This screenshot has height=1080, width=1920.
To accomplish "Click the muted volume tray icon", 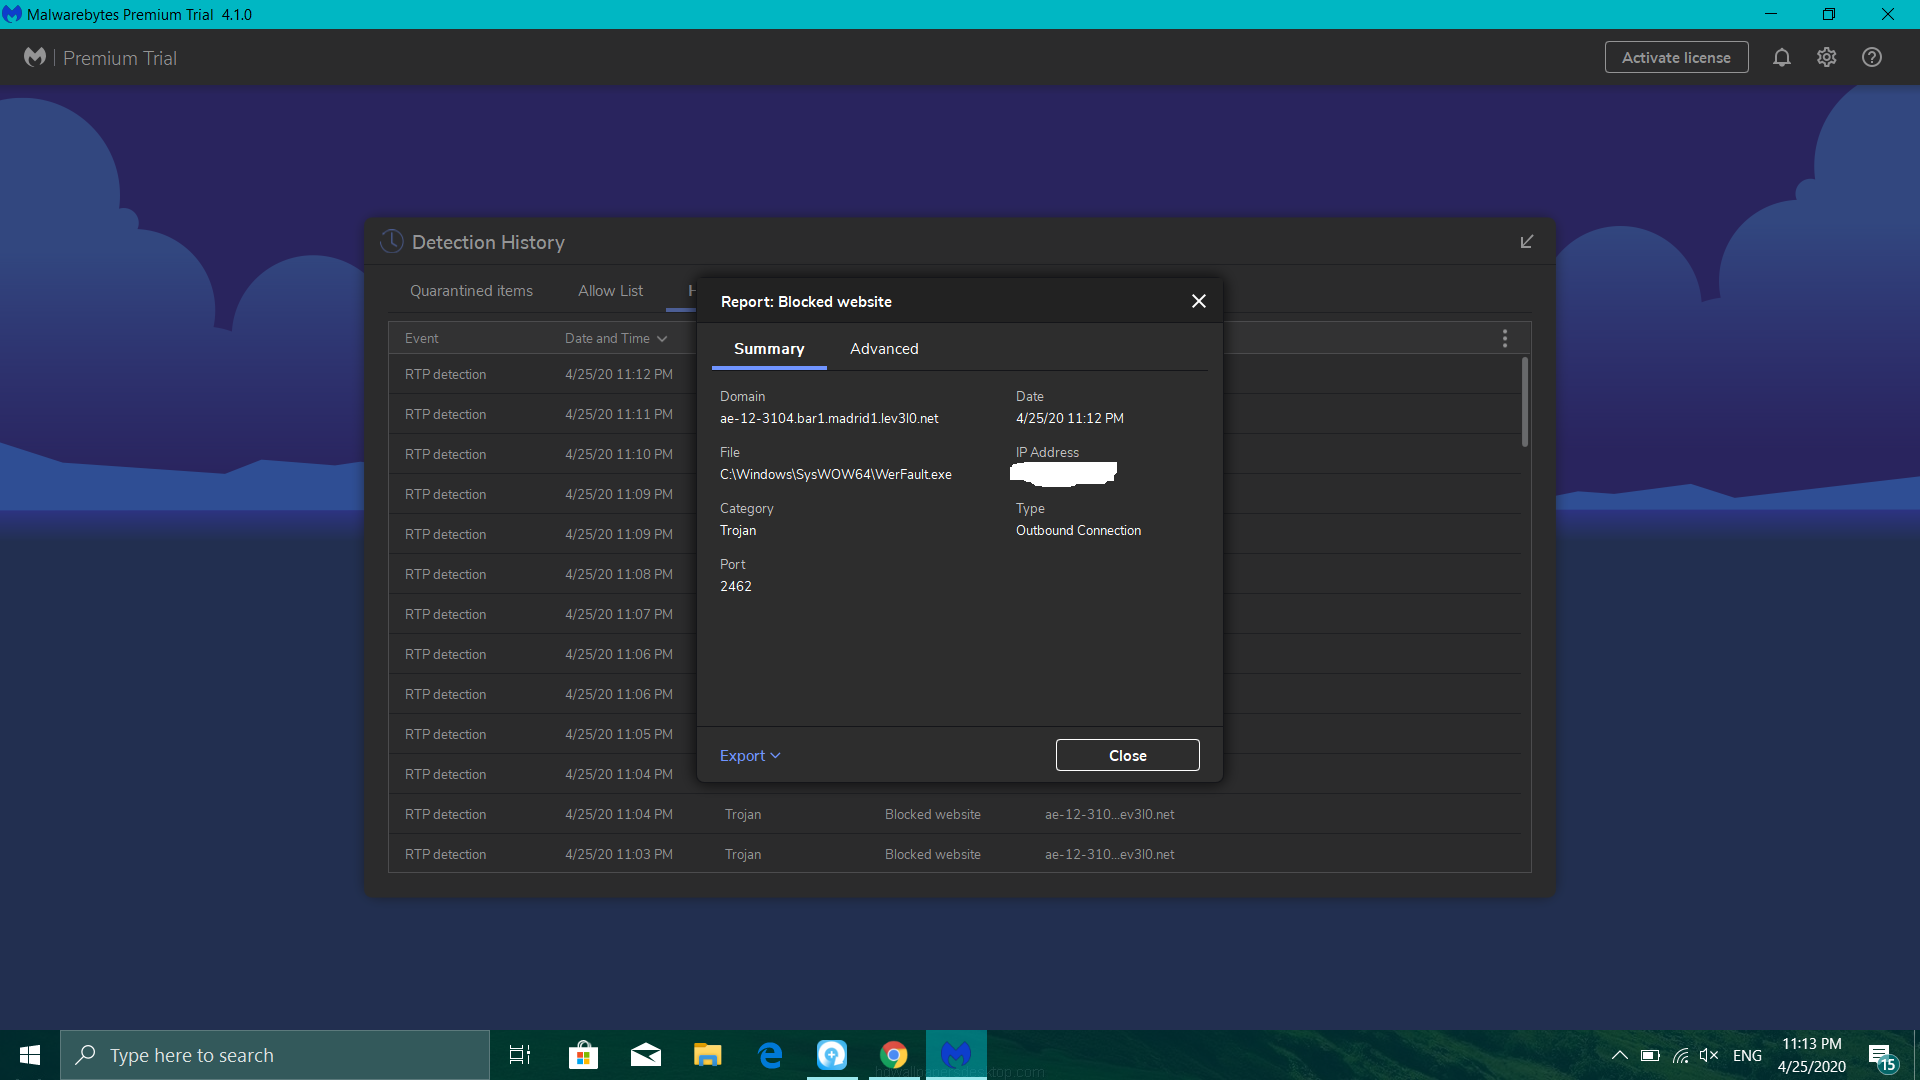I will [1709, 1055].
